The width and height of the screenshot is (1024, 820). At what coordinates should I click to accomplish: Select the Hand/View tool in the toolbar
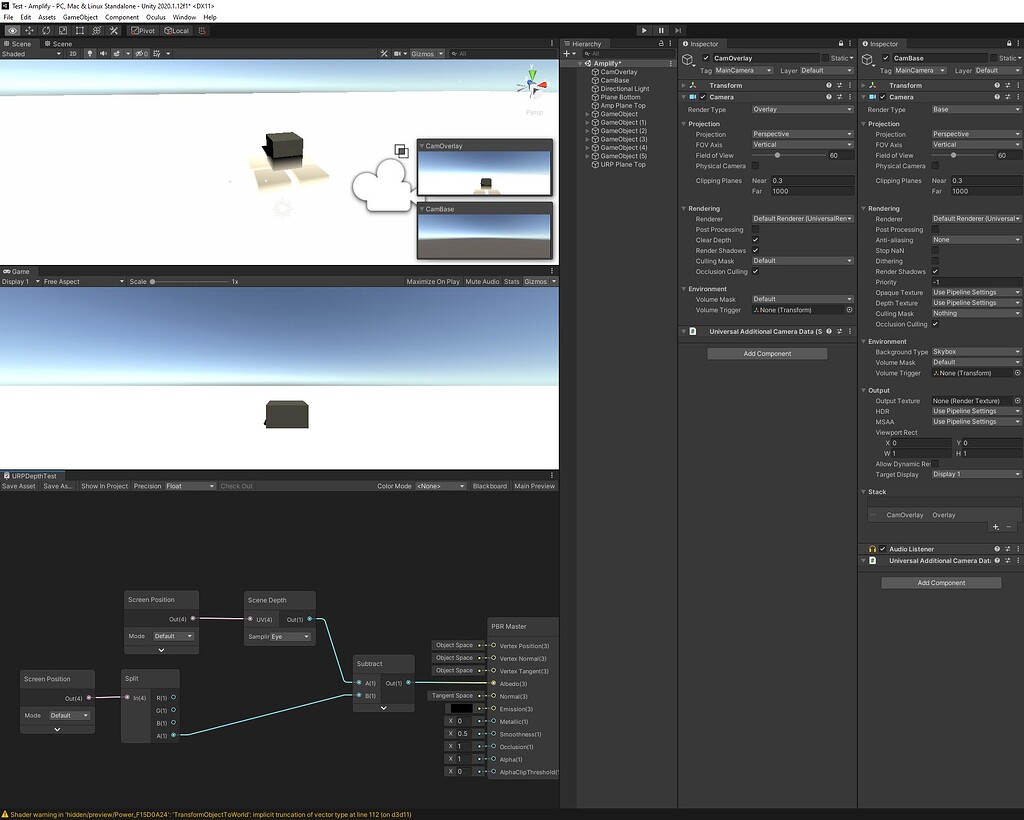pyautogui.click(x=13, y=31)
